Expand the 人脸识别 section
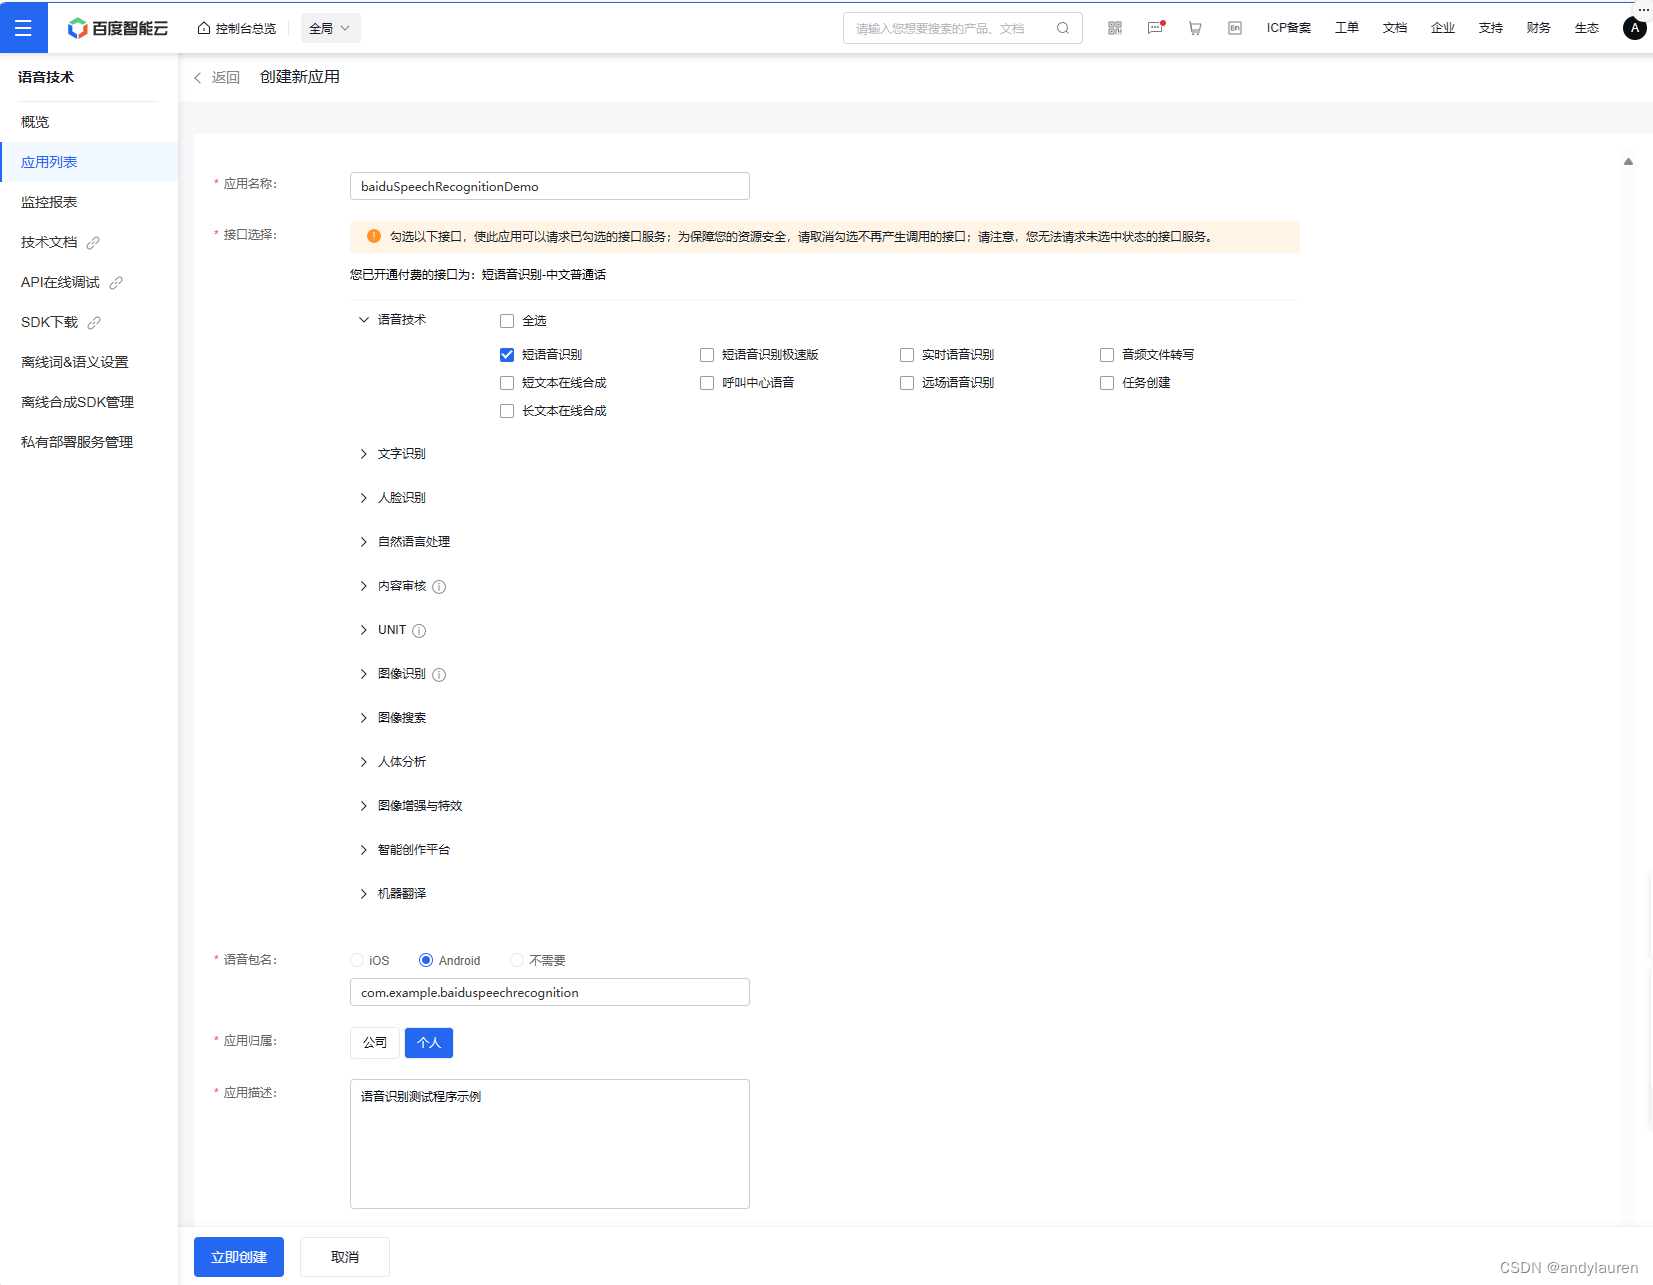Viewport: 1653px width, 1285px height. tap(364, 498)
